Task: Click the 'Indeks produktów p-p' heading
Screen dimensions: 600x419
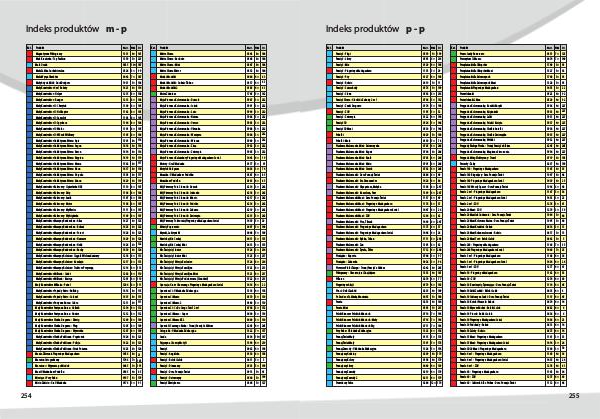Action: tap(375, 31)
